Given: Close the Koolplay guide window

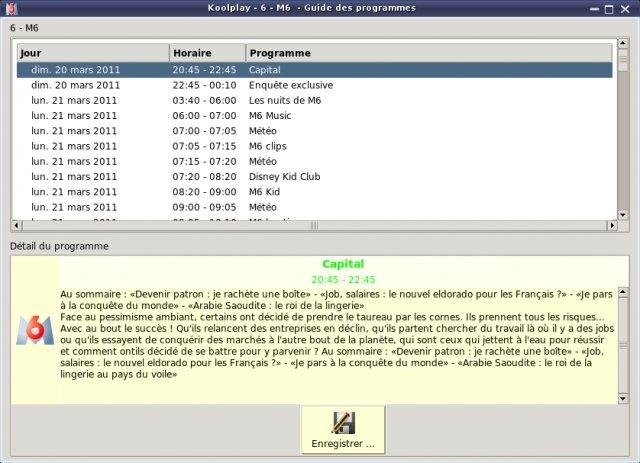Looking at the screenshot, I should 625,9.
